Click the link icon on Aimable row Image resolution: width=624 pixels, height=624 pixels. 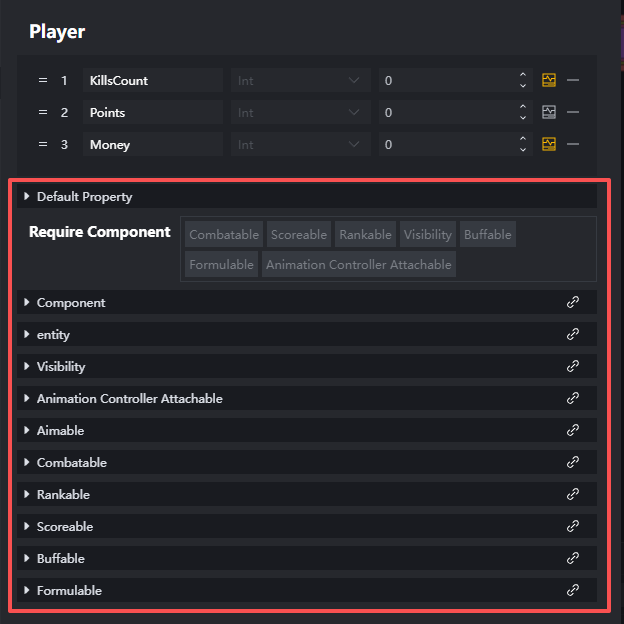(x=573, y=430)
